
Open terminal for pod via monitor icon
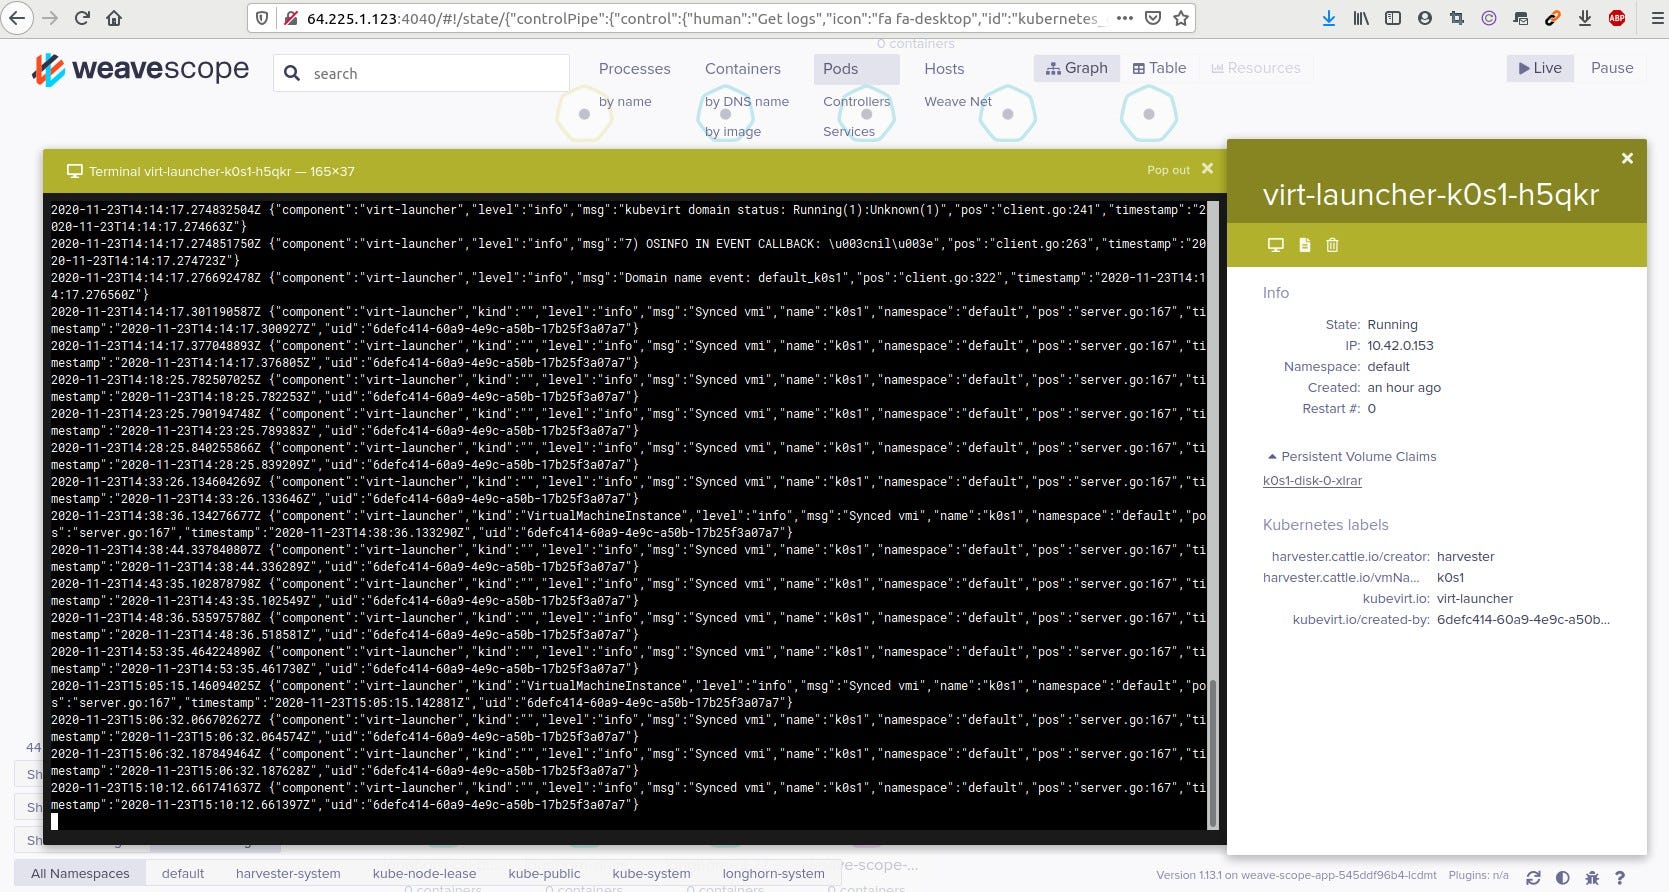1275,245
